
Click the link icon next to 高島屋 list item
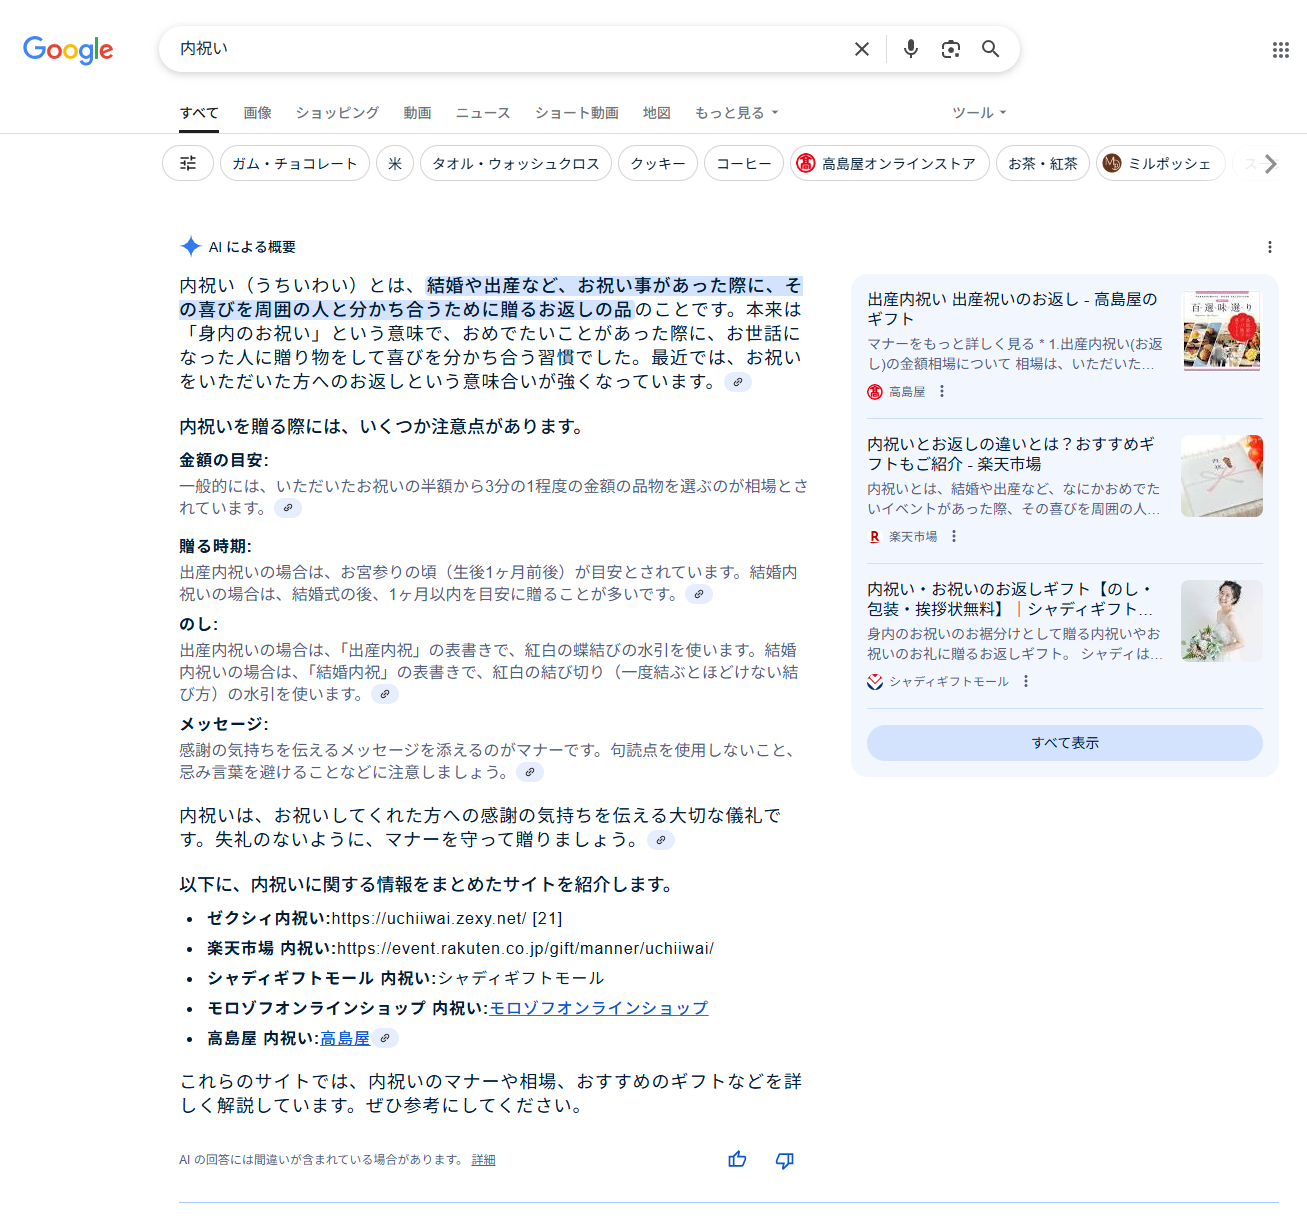[x=385, y=1038]
